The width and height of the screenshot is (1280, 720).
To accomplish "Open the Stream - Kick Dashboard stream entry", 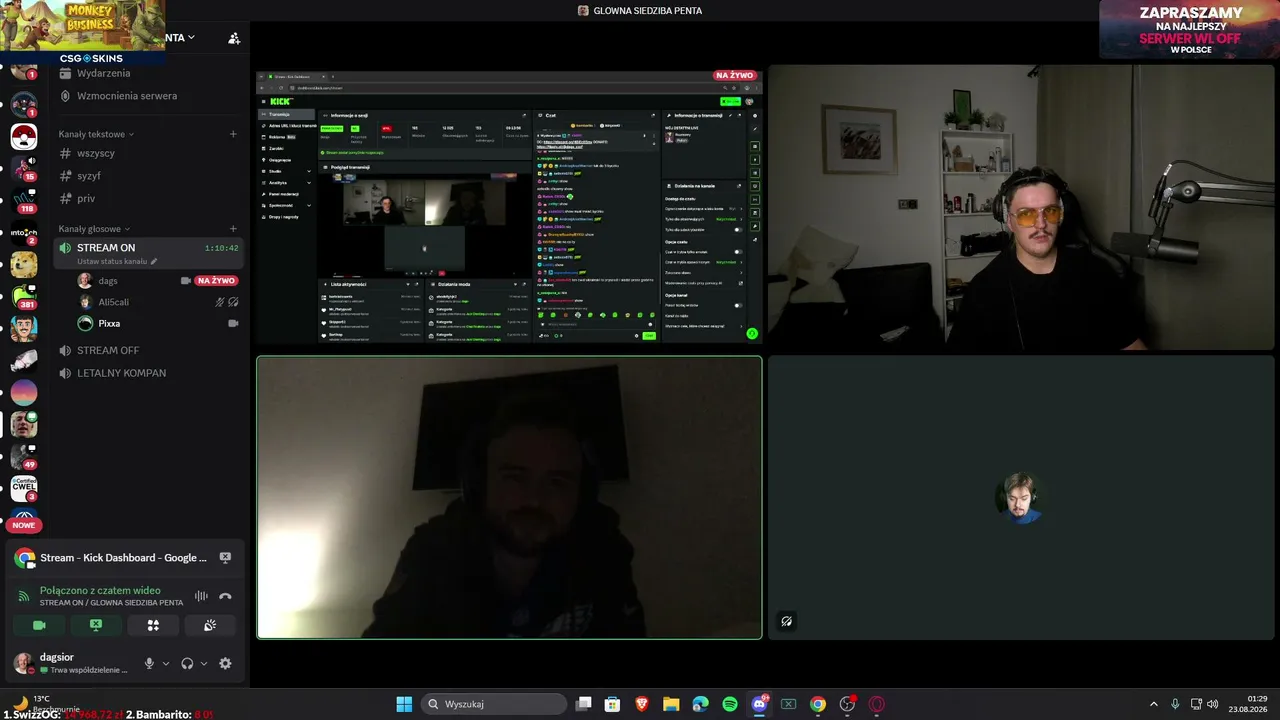I will click(x=124, y=558).
